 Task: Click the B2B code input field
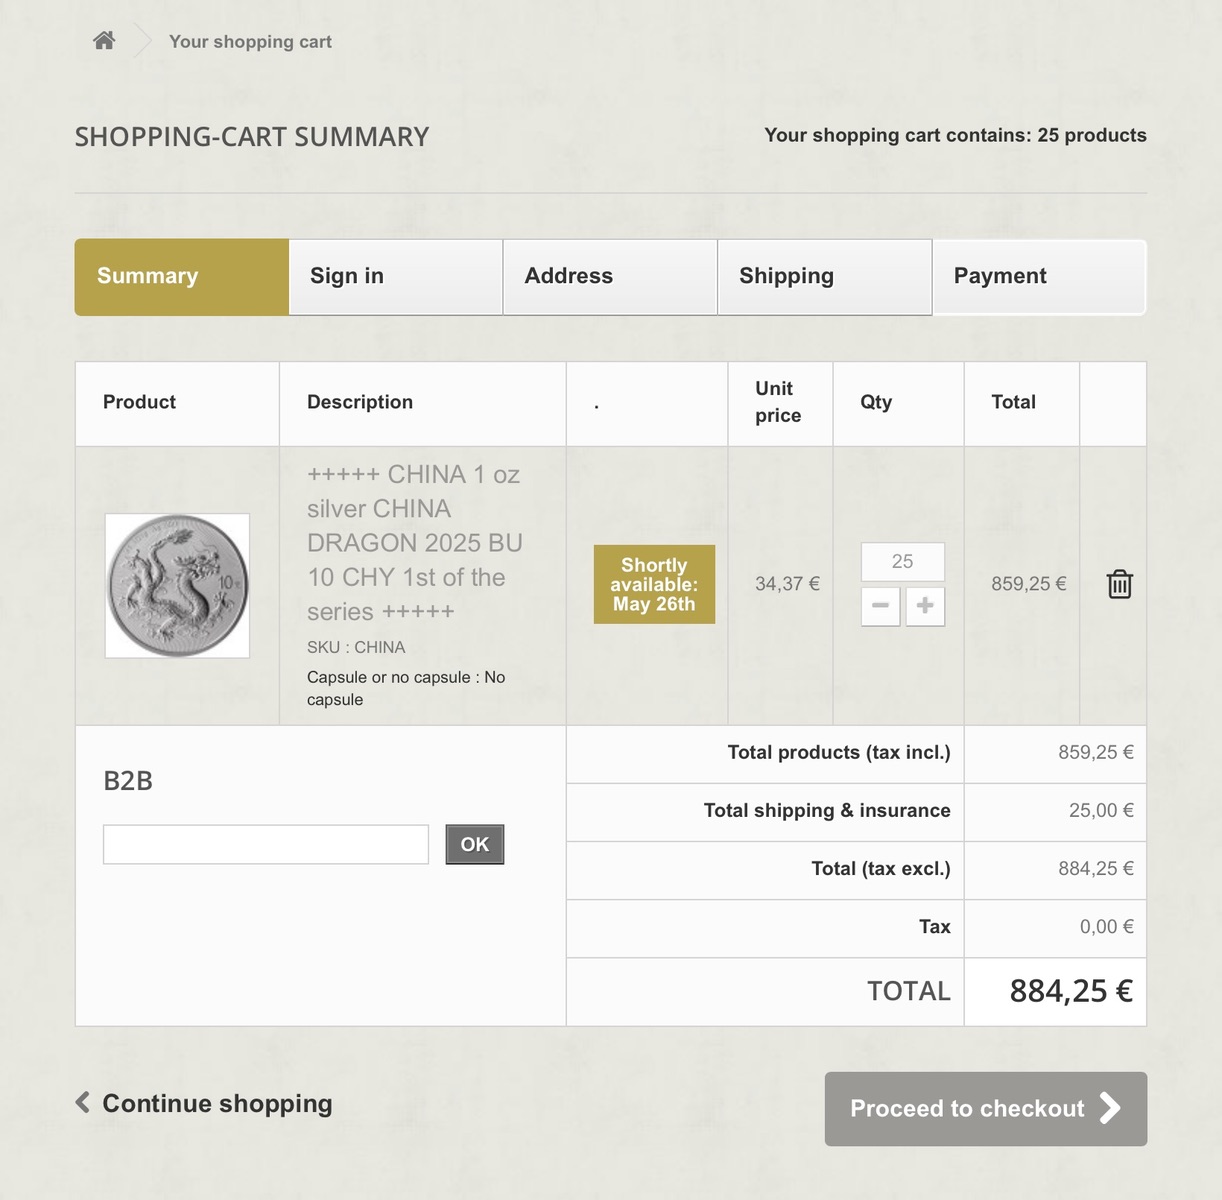(x=266, y=845)
